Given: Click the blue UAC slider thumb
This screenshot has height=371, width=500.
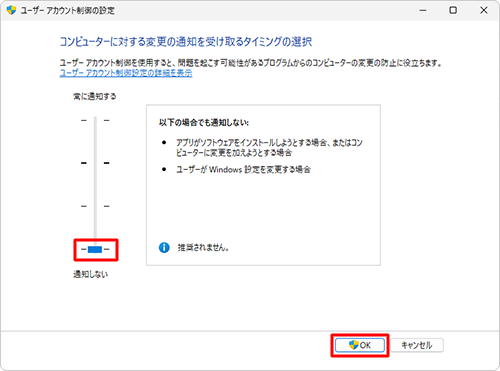Looking at the screenshot, I should pos(95,249).
